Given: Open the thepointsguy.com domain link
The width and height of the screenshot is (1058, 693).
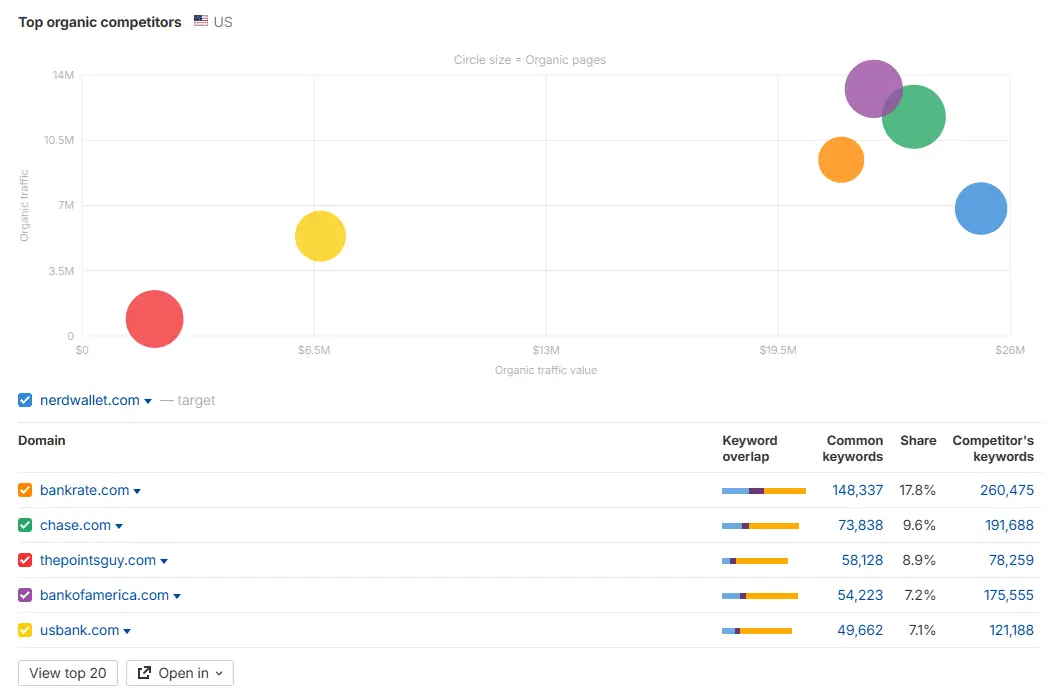Looking at the screenshot, I should [x=98, y=560].
